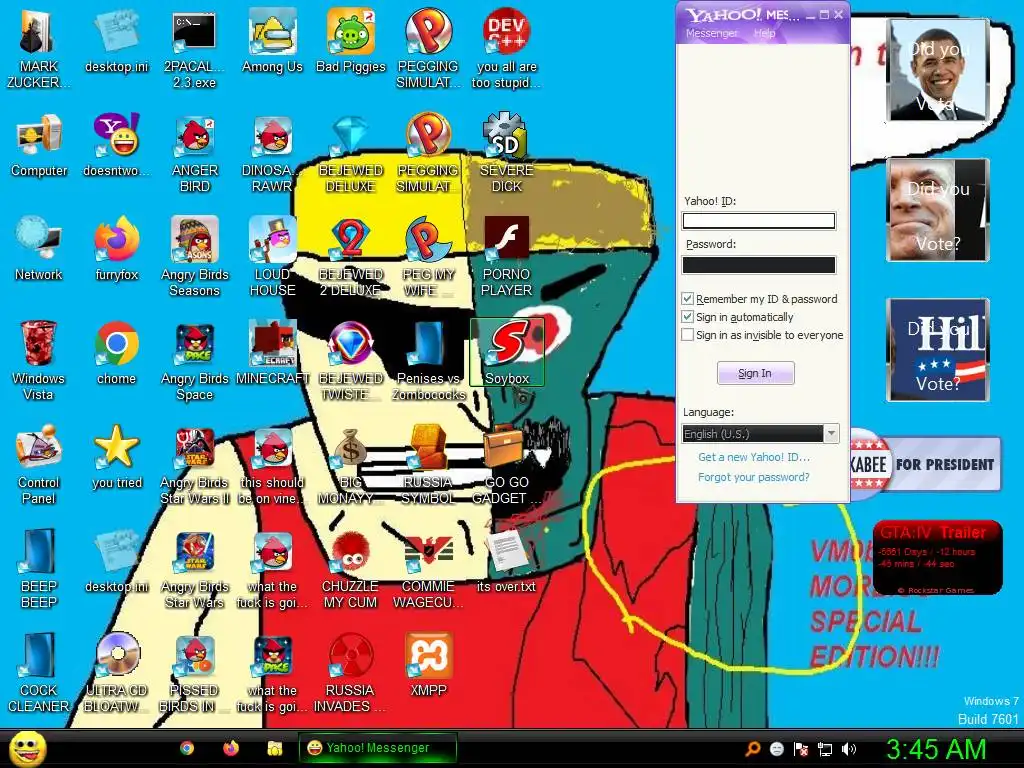Select the 'you tried' star icon

(x=116, y=457)
